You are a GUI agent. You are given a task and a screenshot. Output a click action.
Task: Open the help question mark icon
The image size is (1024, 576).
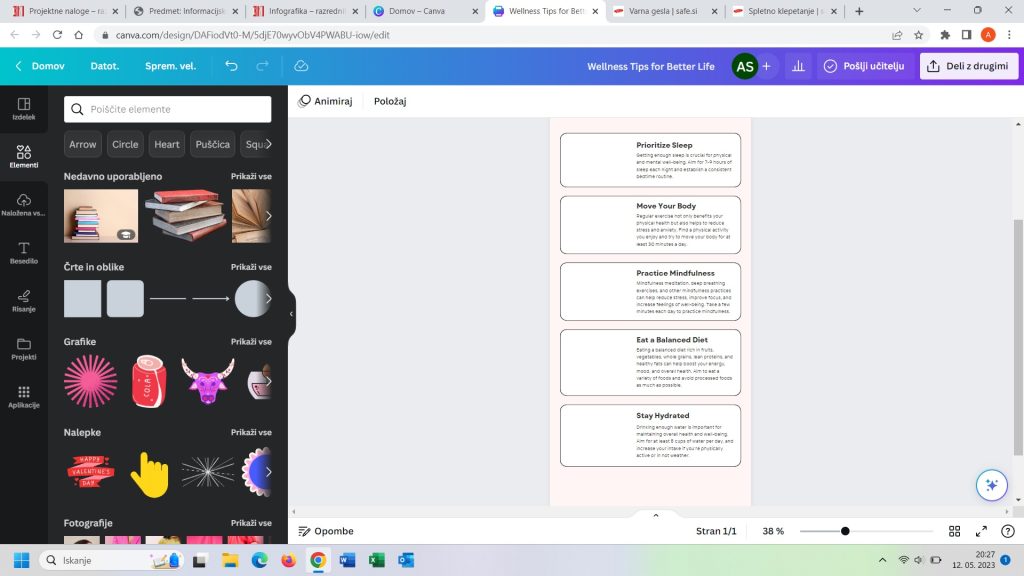click(1008, 532)
